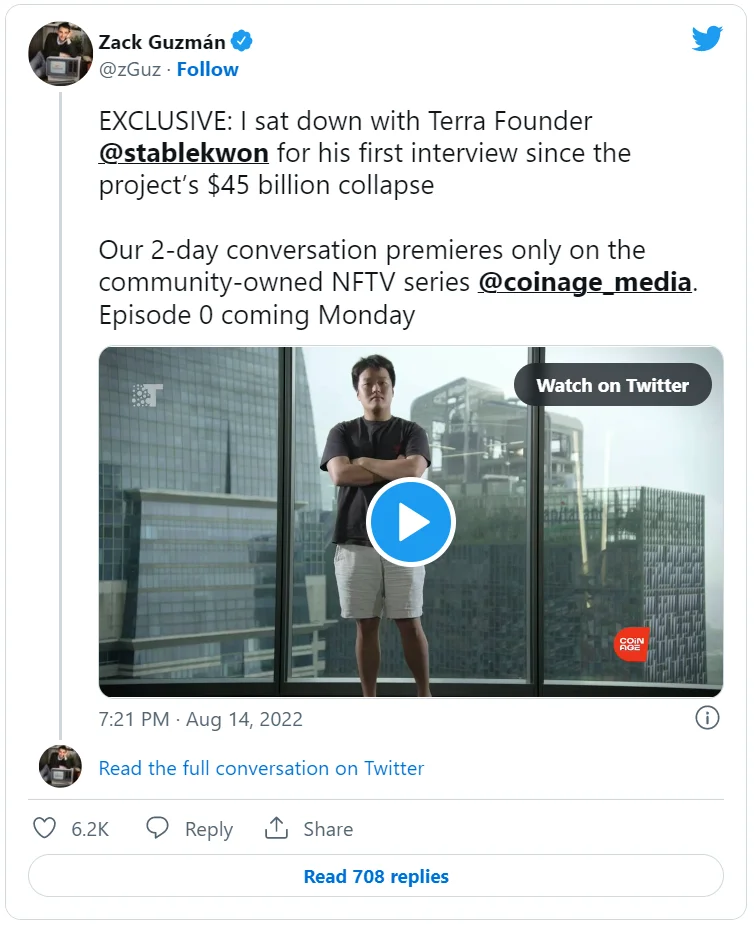Open the @coinage_media mention link
This screenshot has width=754, height=926.
click(x=585, y=282)
